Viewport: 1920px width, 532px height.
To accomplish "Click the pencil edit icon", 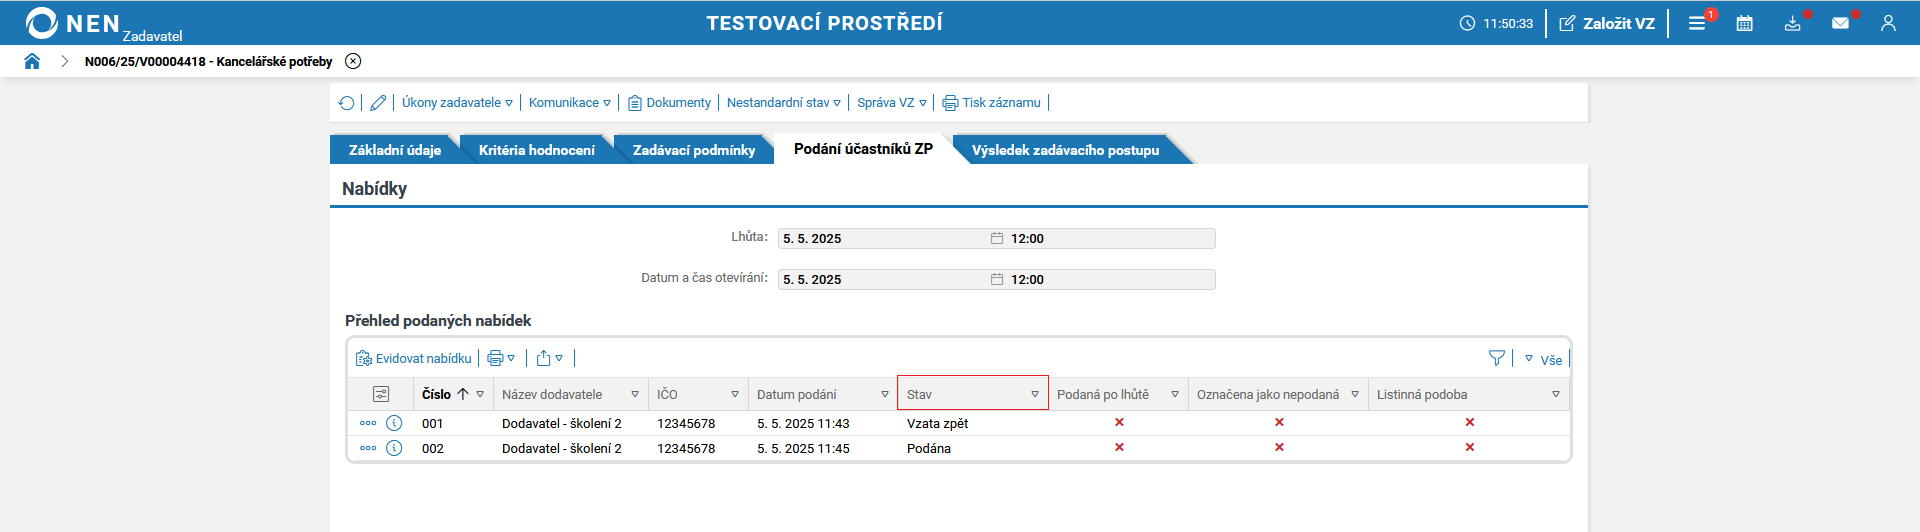I will click(378, 103).
